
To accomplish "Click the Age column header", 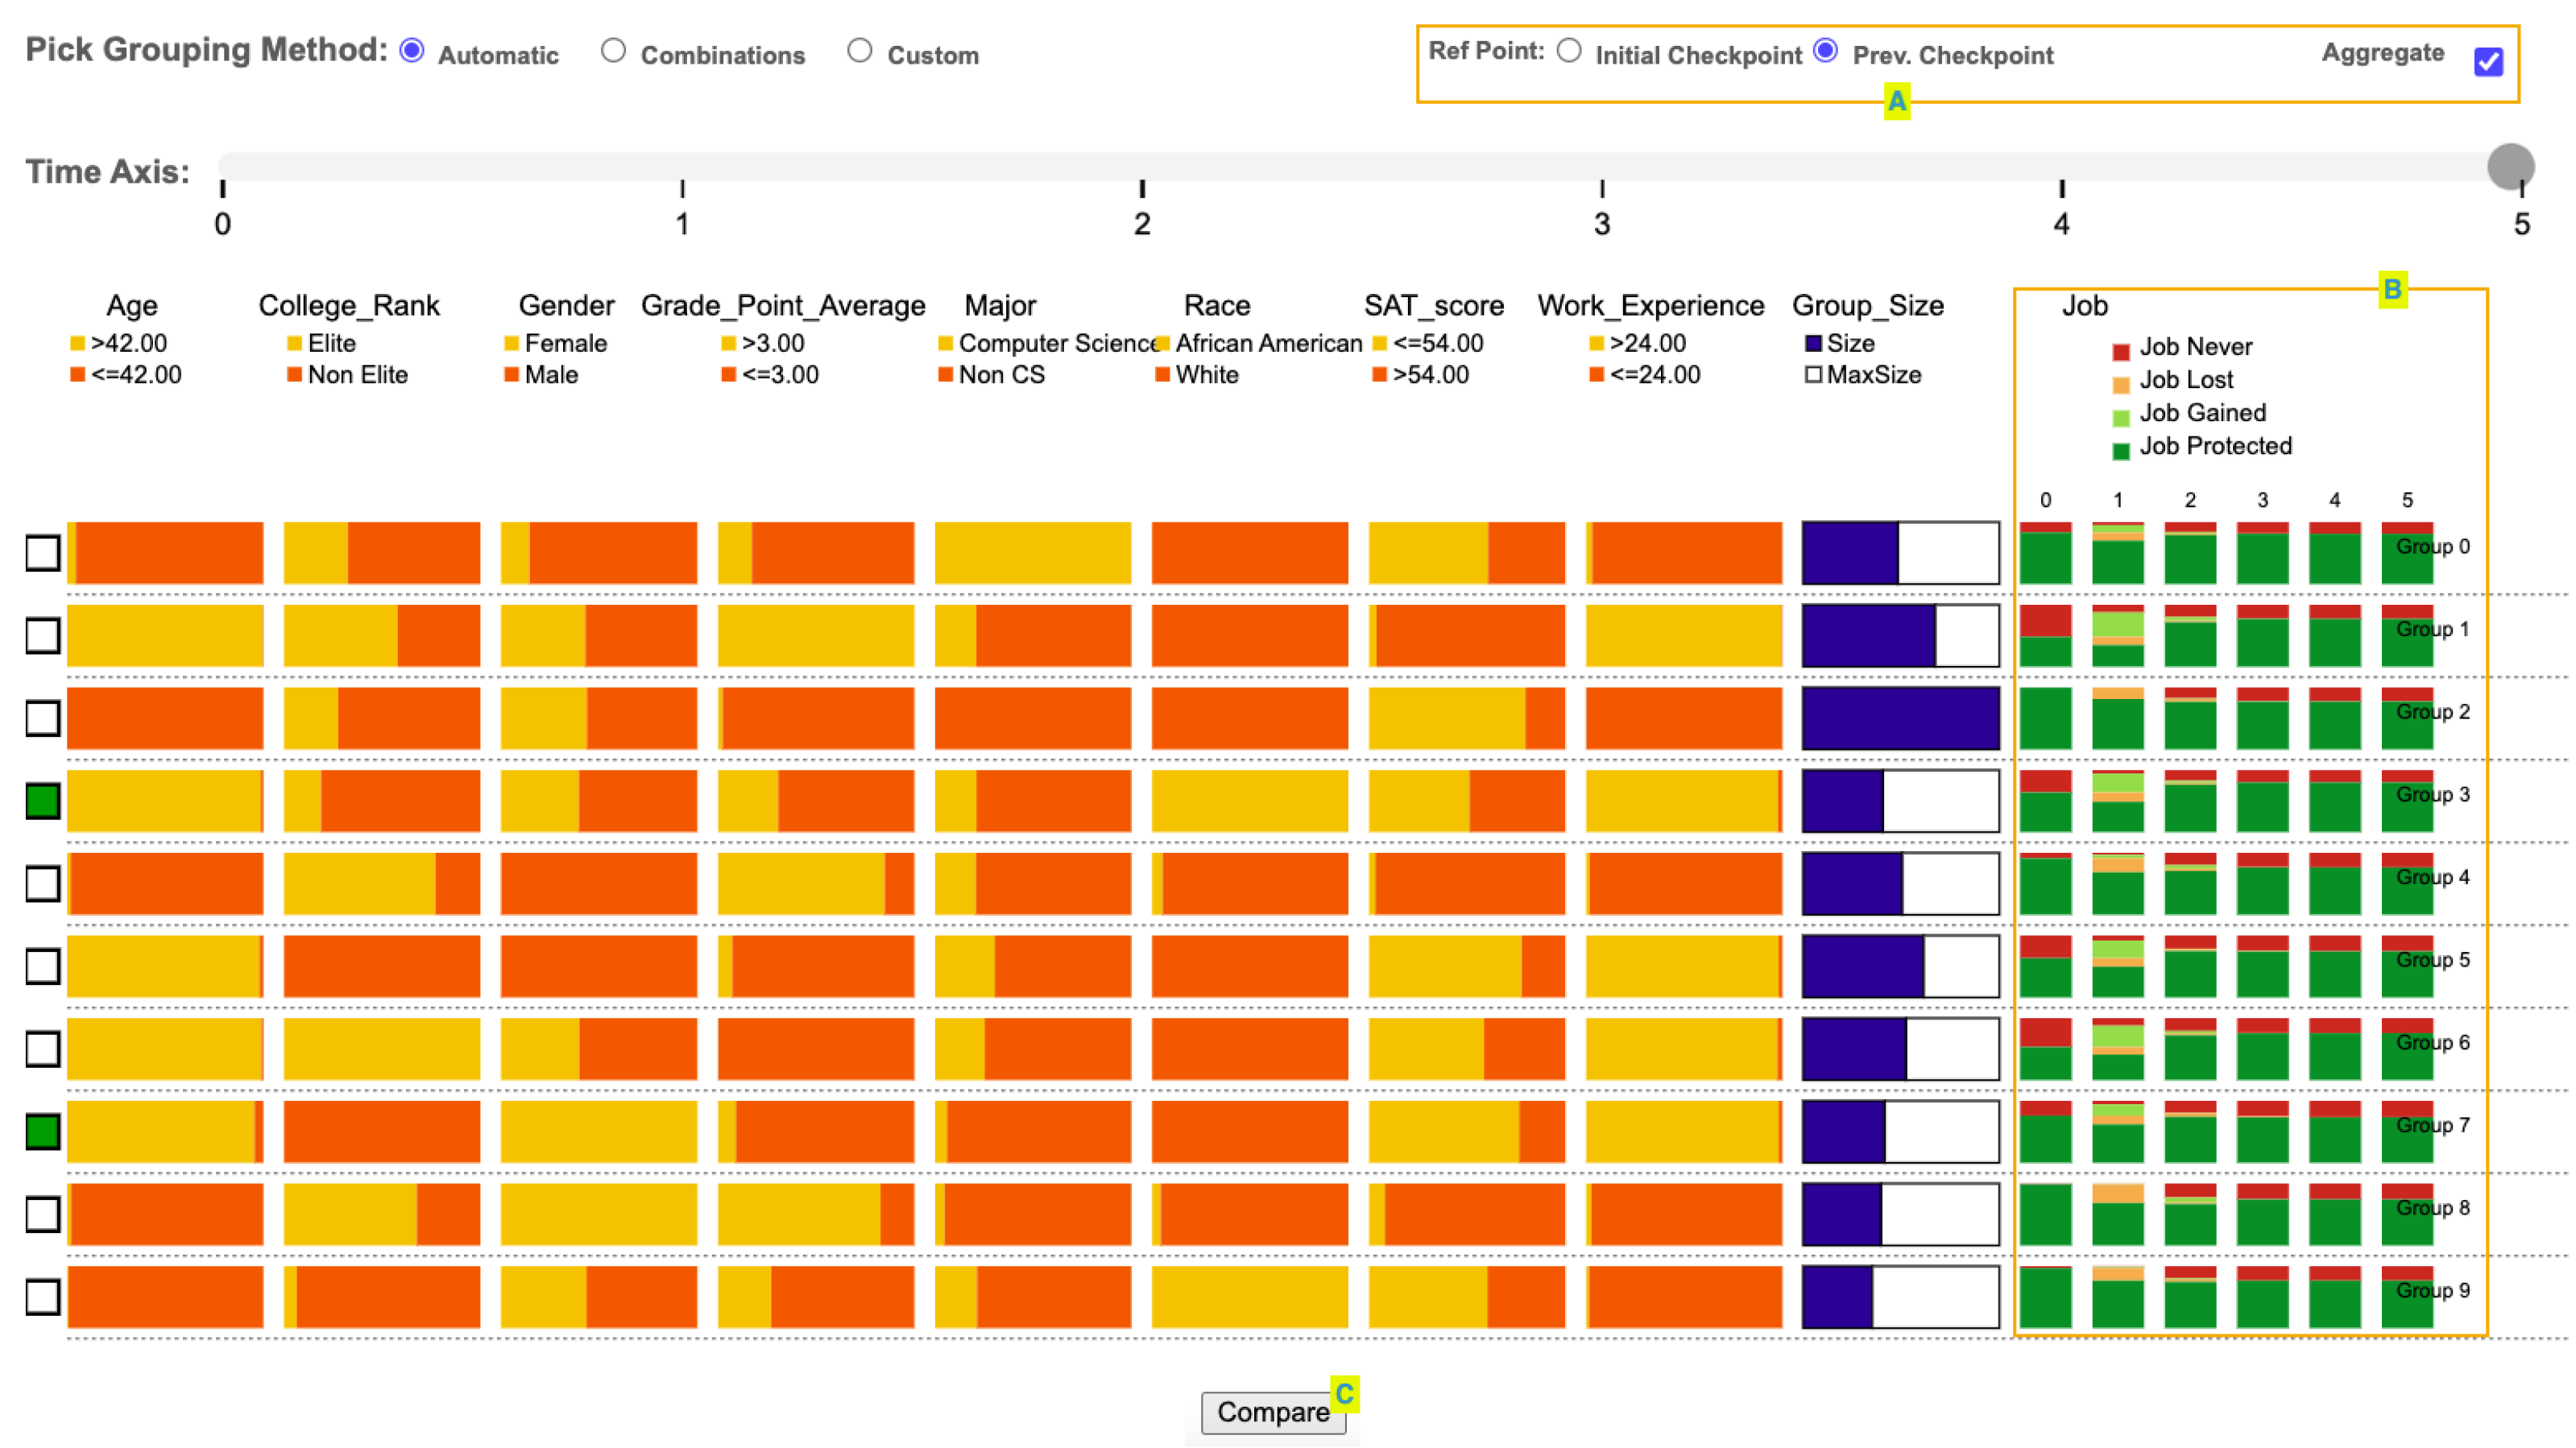I will [x=132, y=306].
